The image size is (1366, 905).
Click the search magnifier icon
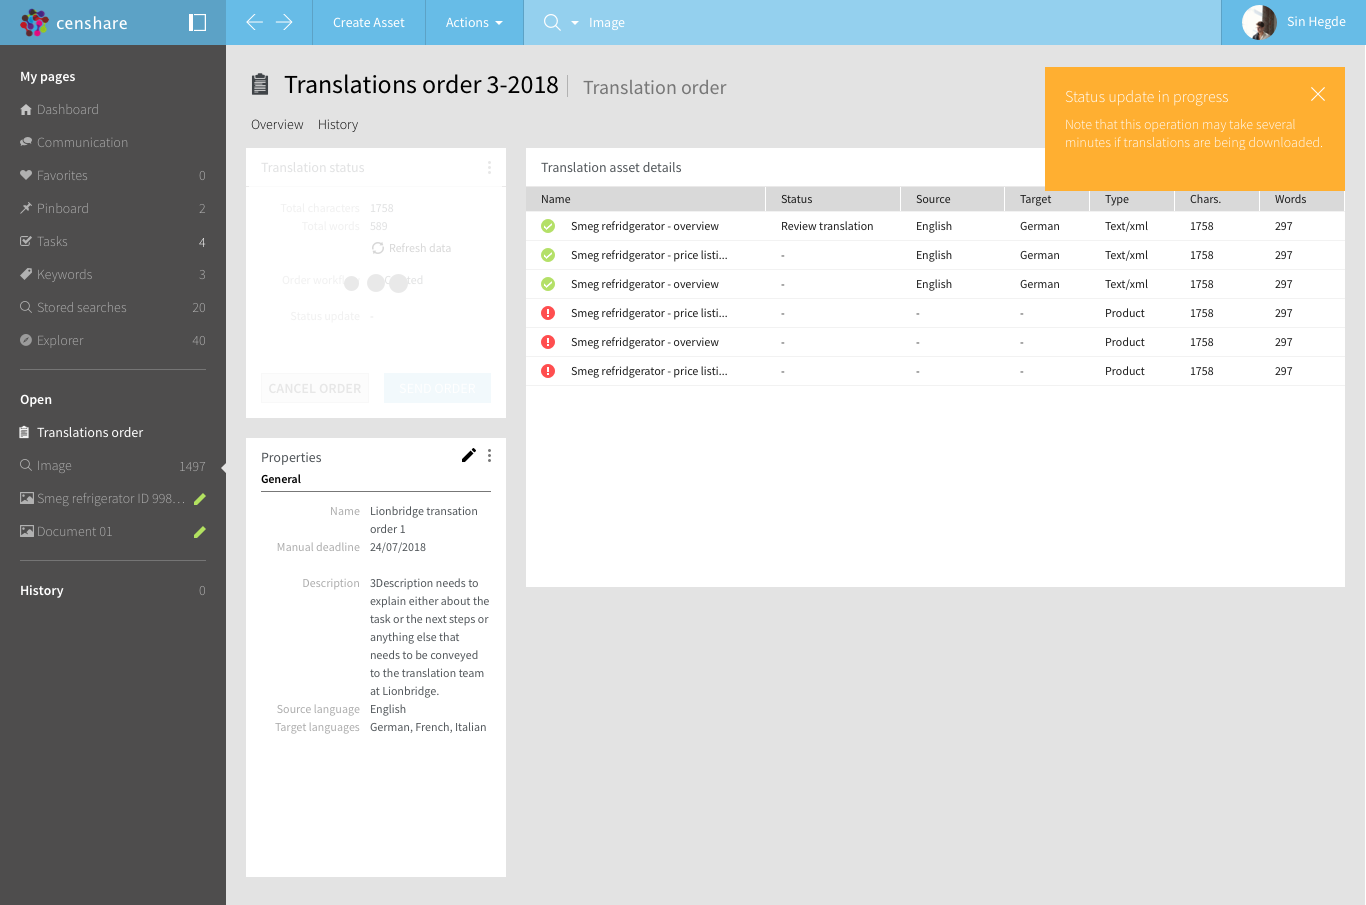(x=552, y=22)
